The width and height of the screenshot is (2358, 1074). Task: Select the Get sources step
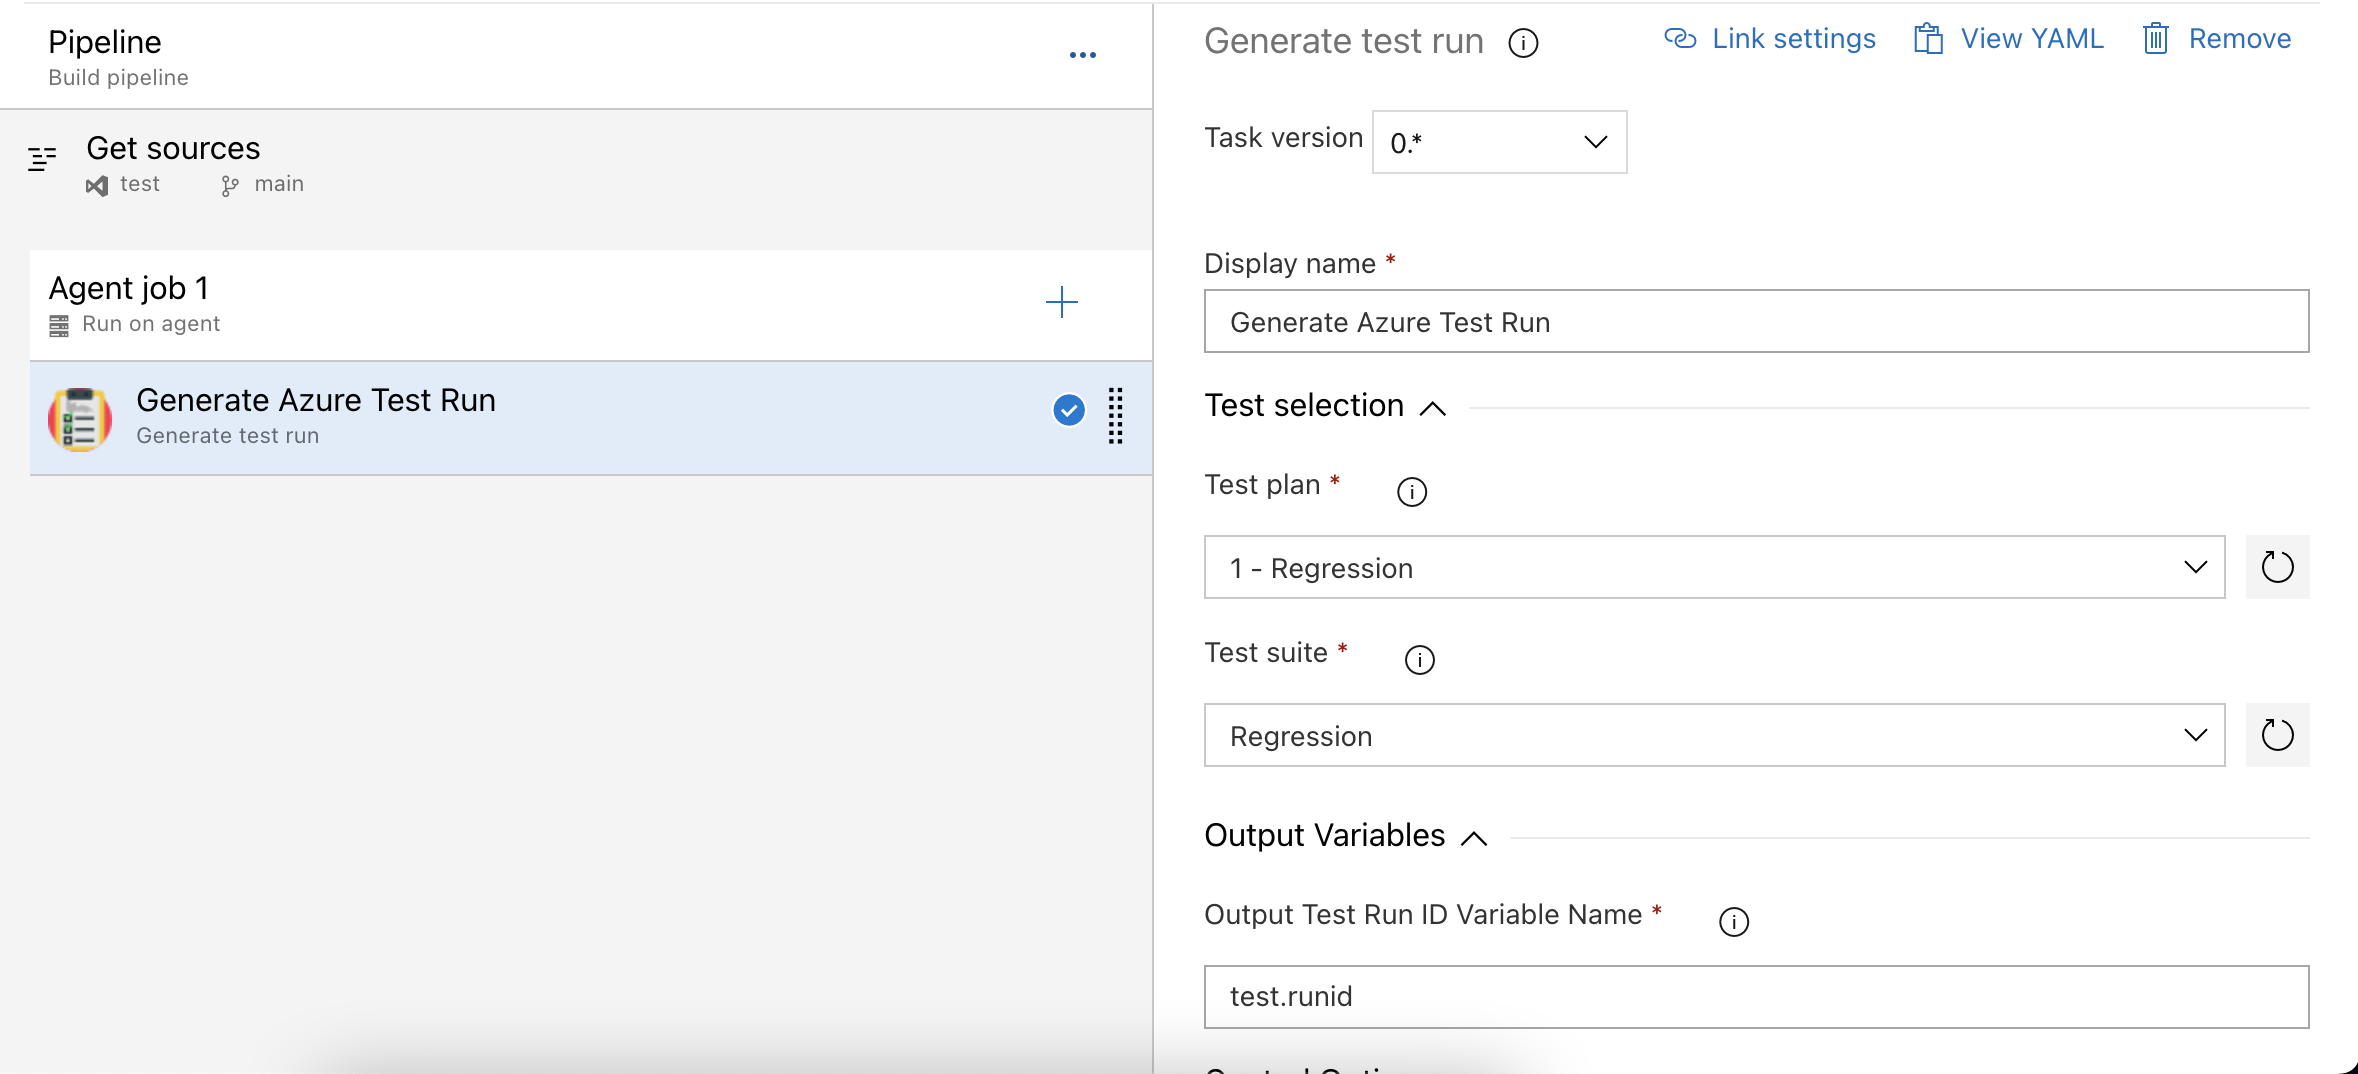pos(173,148)
